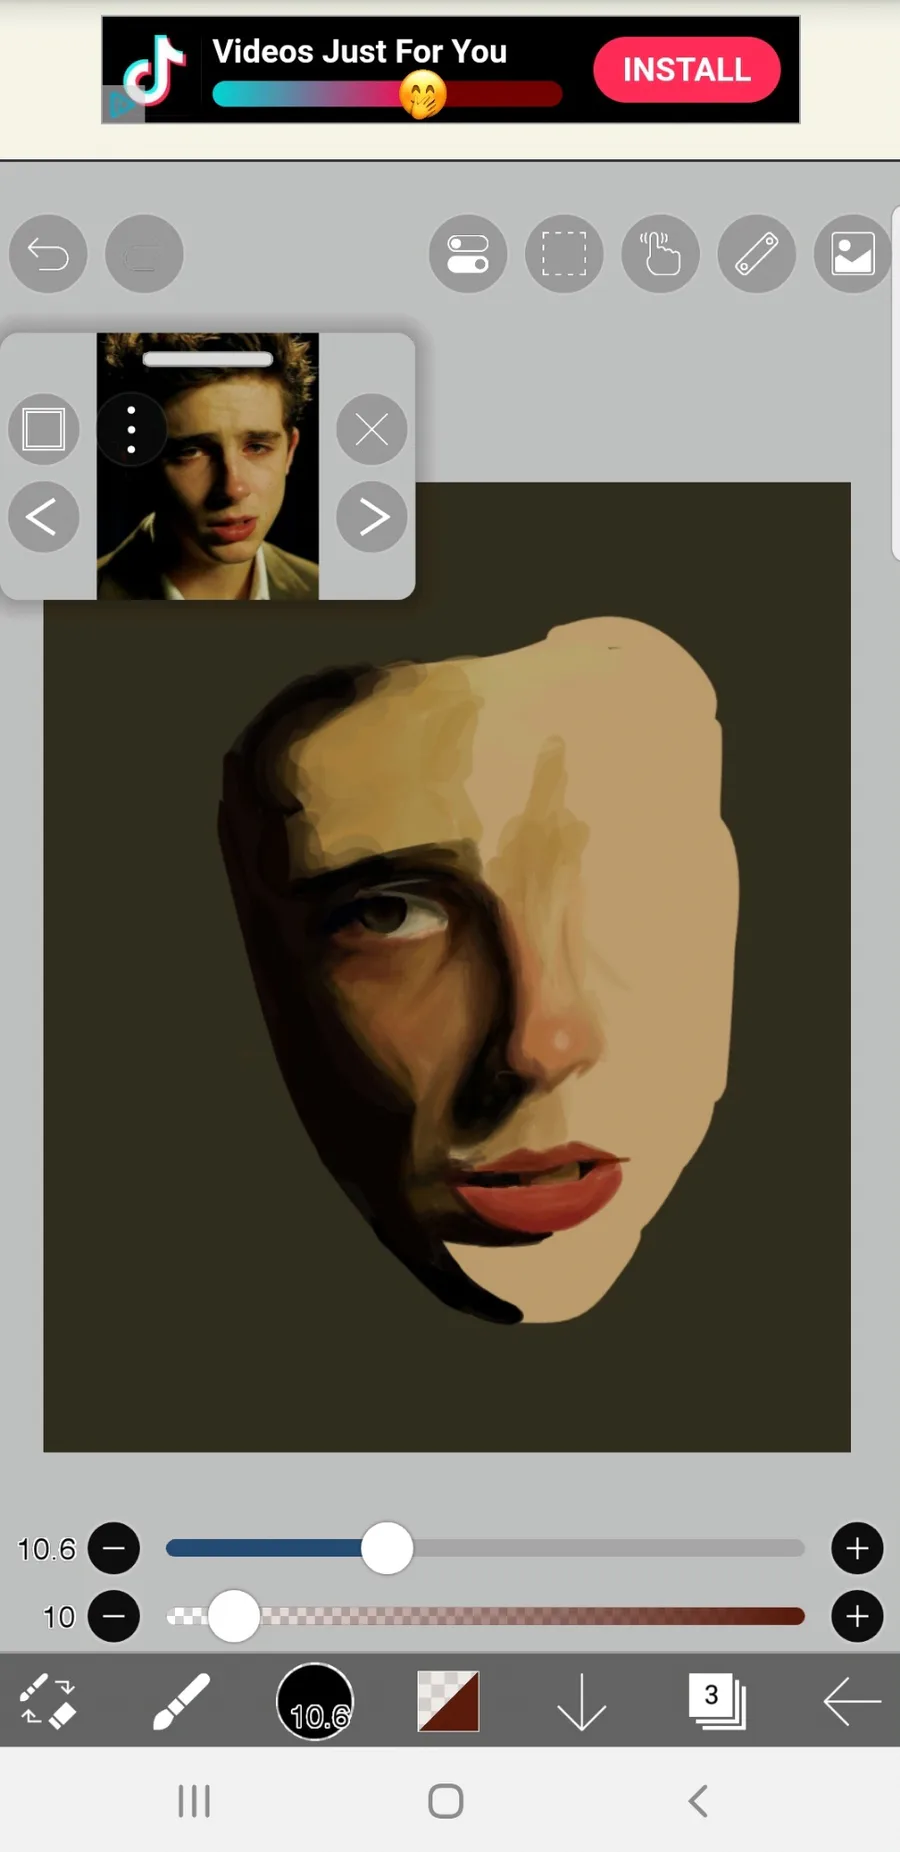Adjust the brush opacity slider
900x1852 pixels.
[485, 1617]
